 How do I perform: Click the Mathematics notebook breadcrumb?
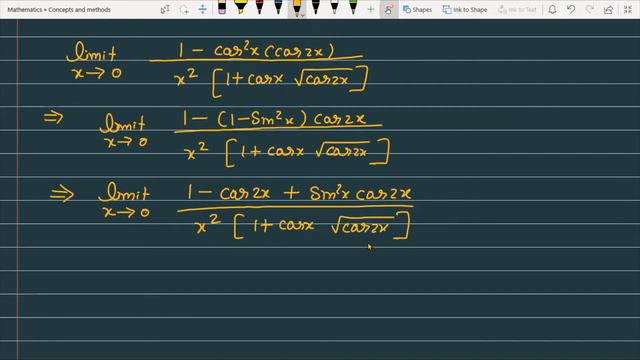[x=24, y=9]
